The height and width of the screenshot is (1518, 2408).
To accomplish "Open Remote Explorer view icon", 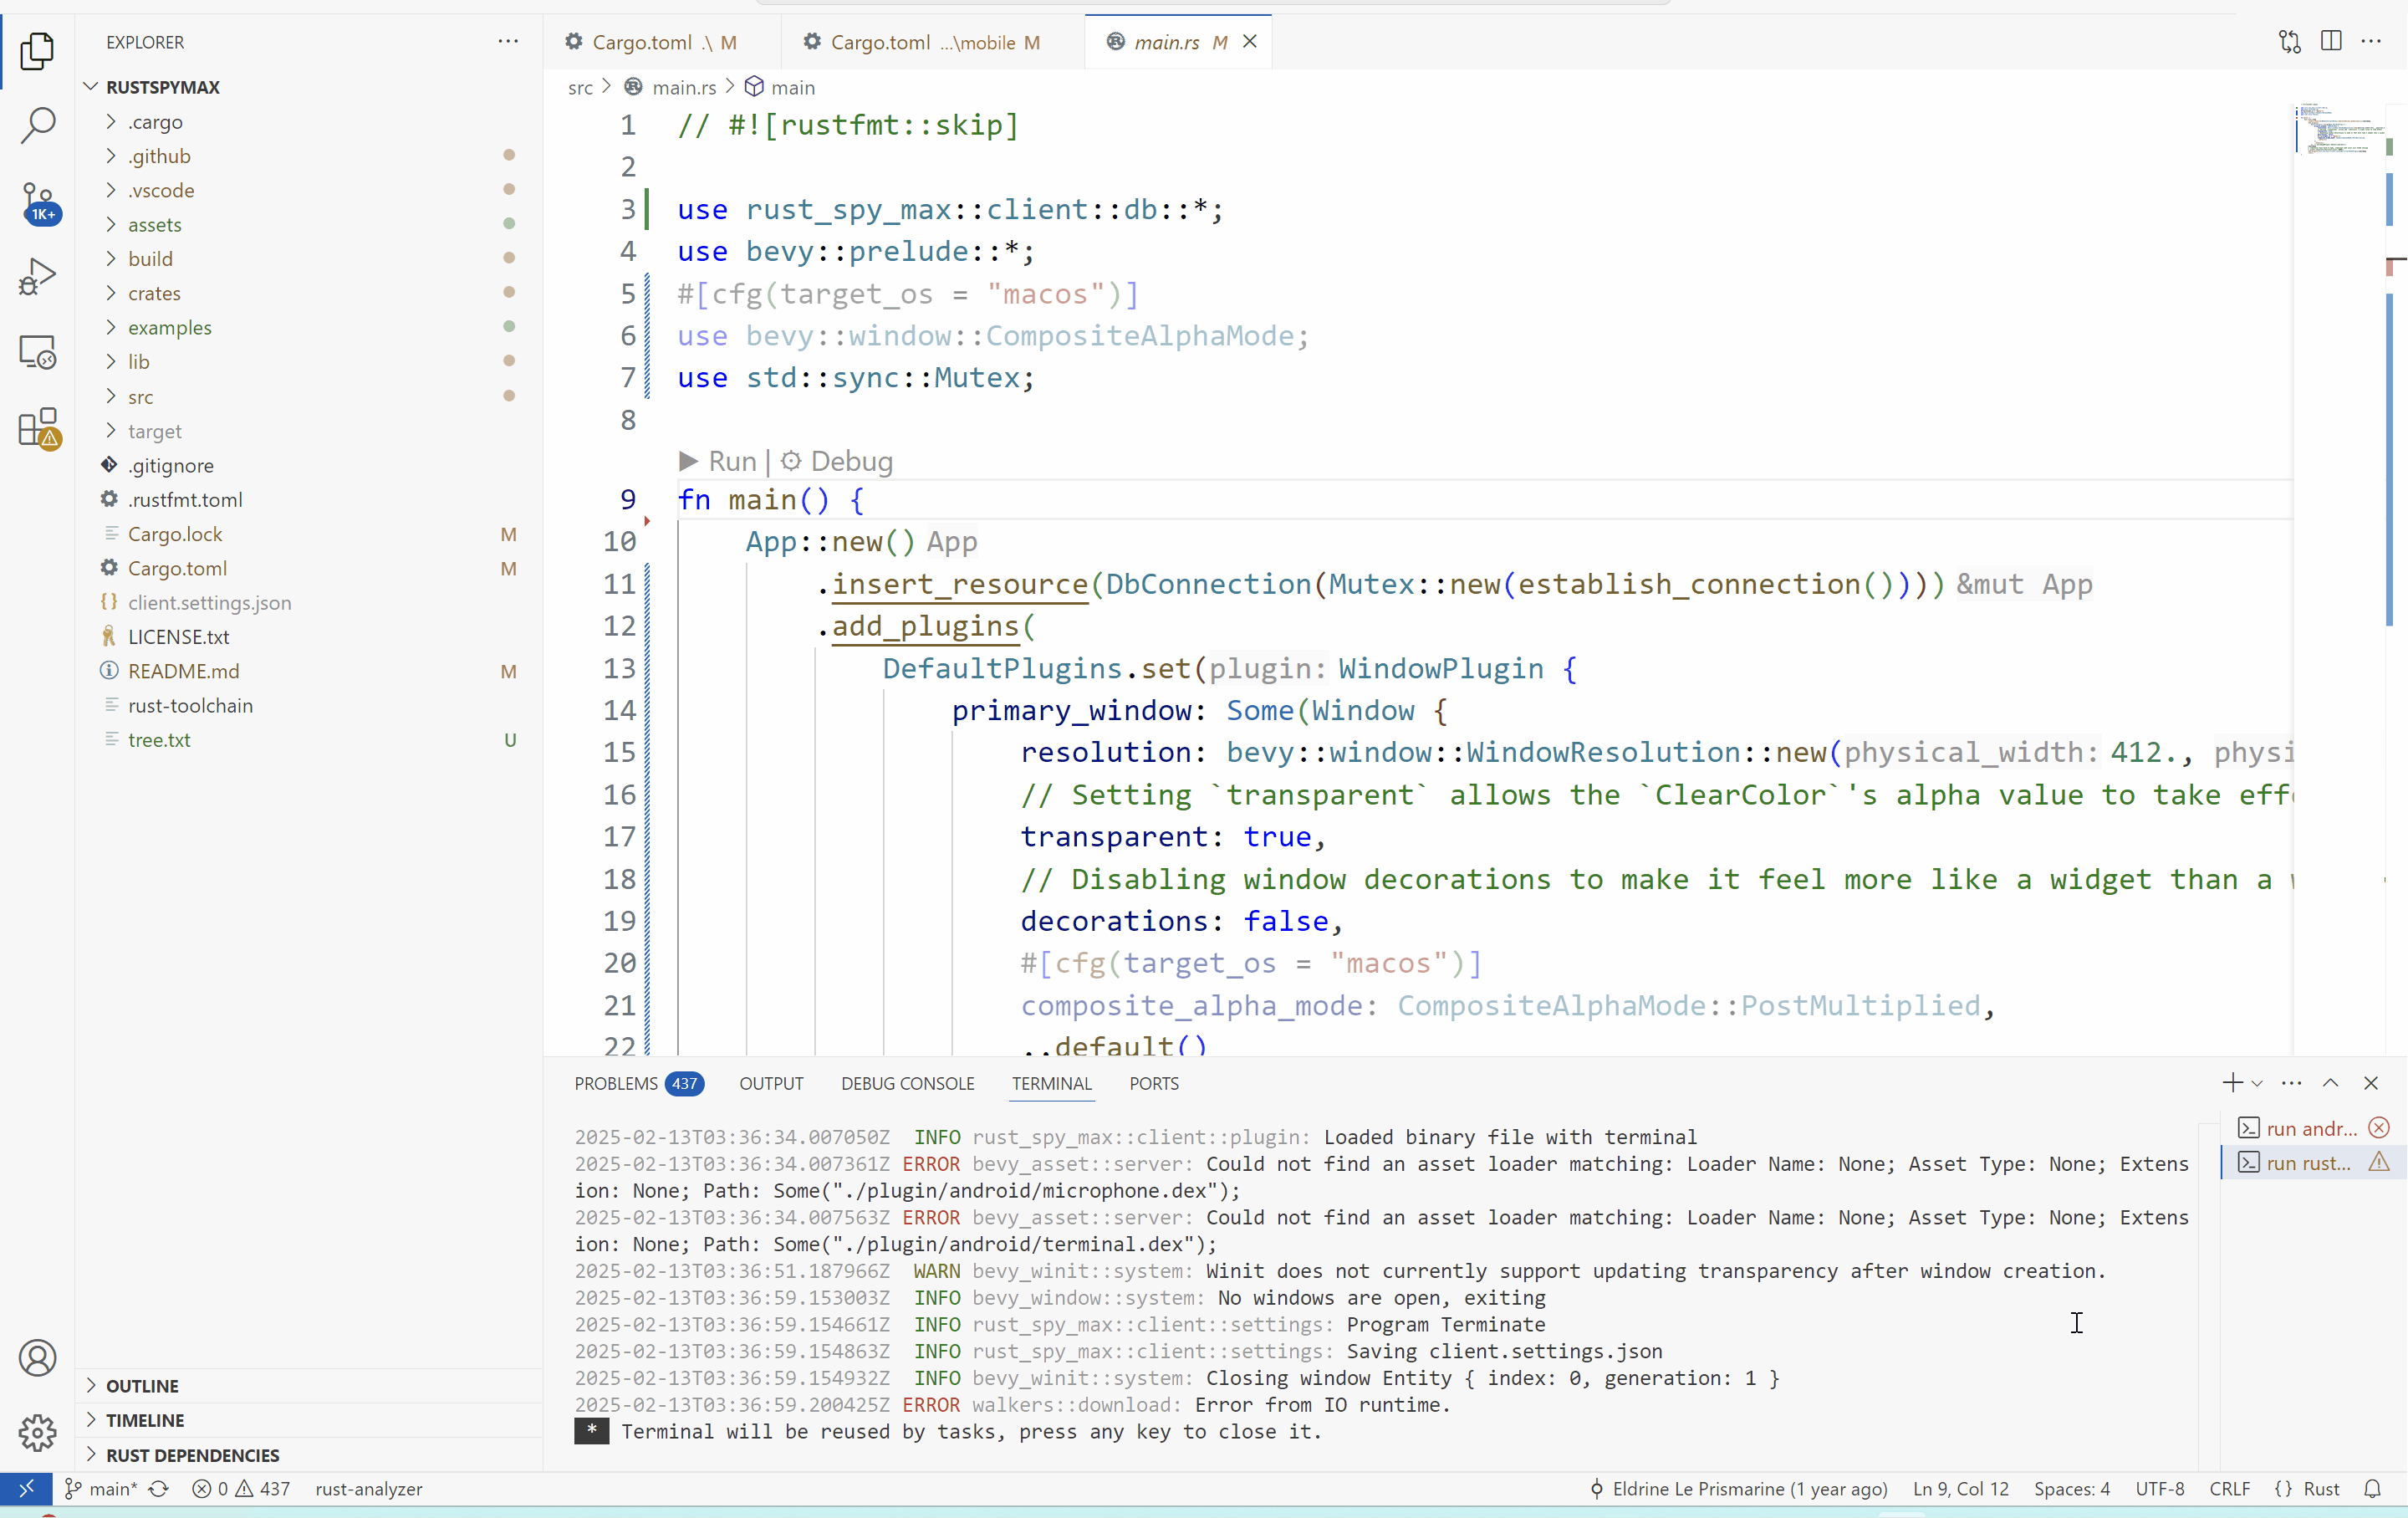I will click(37, 352).
